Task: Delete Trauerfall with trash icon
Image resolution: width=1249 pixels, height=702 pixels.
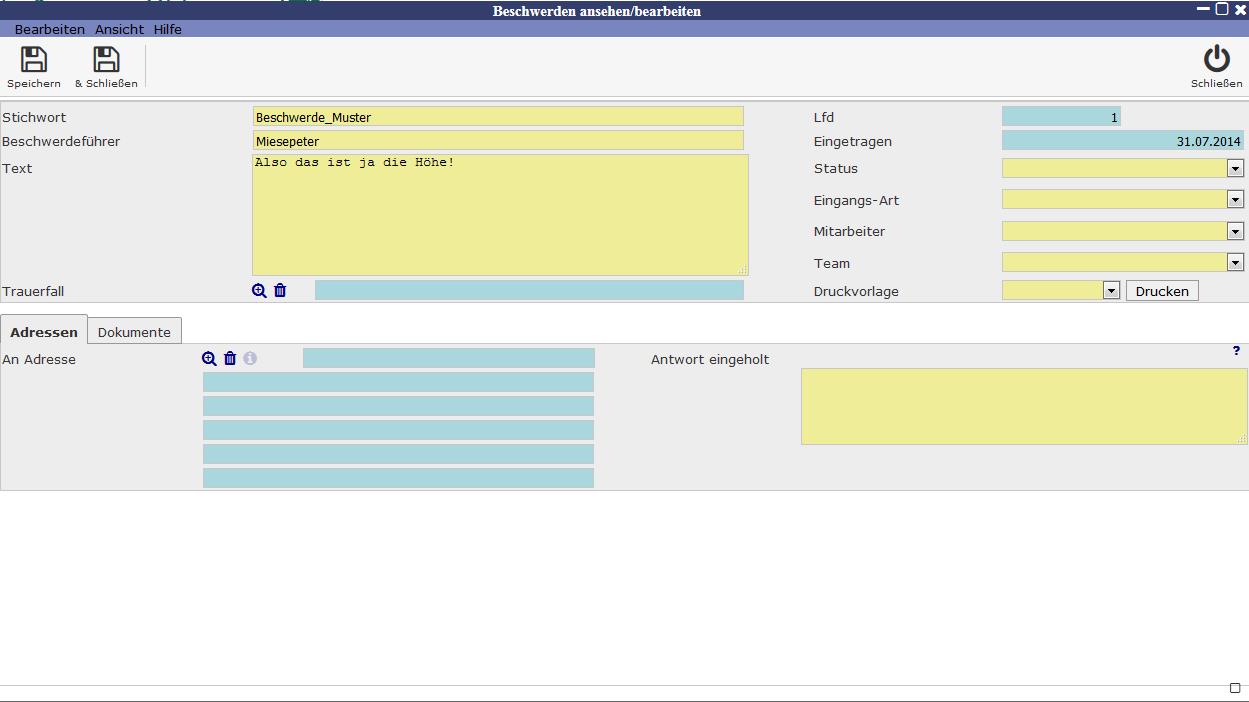Action: click(x=280, y=291)
